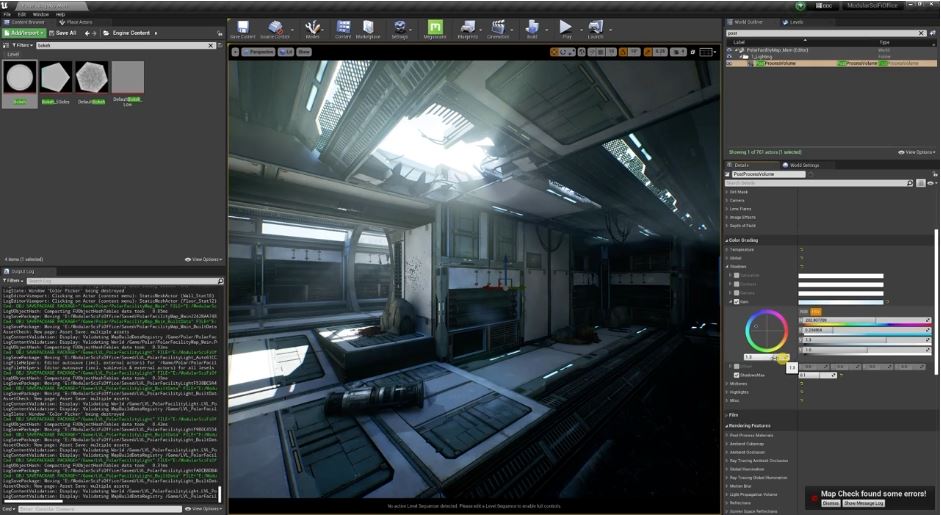Viewport: 941px width, 515px height.
Task: Click the Add/Import button
Action: tap(23, 33)
